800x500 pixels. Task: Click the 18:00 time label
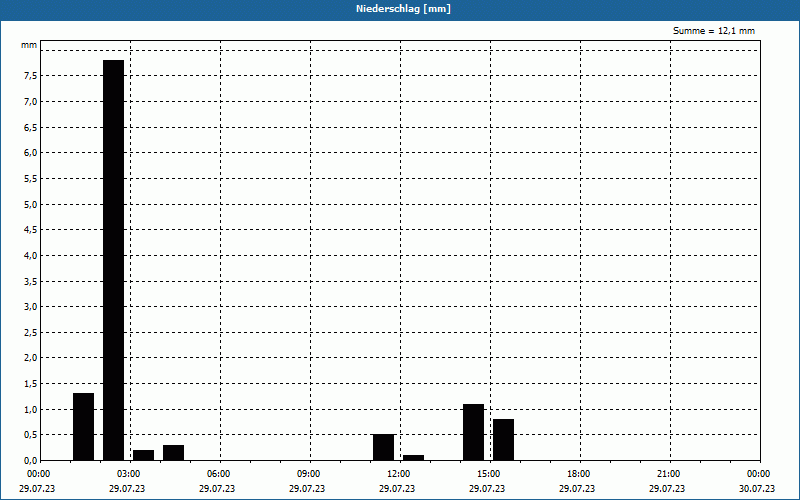pyautogui.click(x=579, y=474)
